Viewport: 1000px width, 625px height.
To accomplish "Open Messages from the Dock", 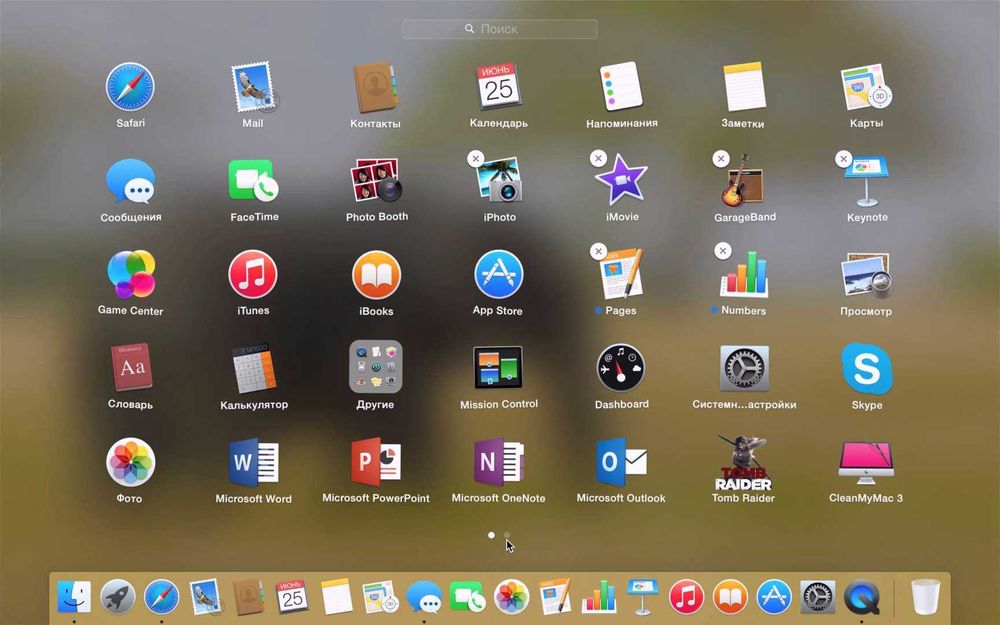I will coord(424,598).
